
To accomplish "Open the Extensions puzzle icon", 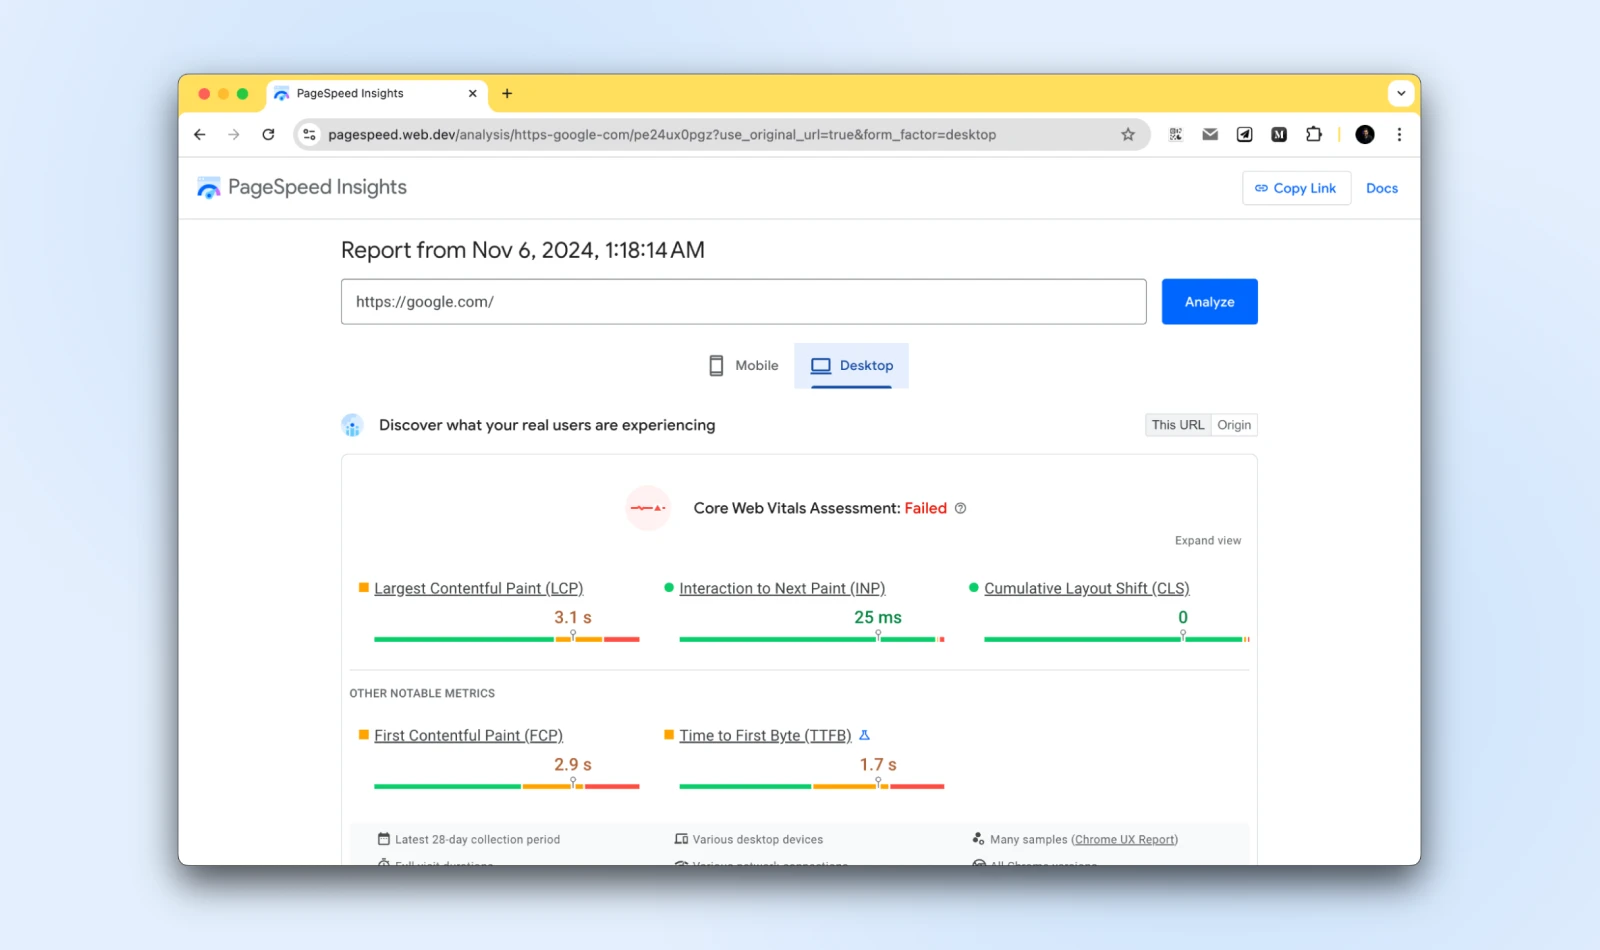I will pyautogui.click(x=1314, y=134).
